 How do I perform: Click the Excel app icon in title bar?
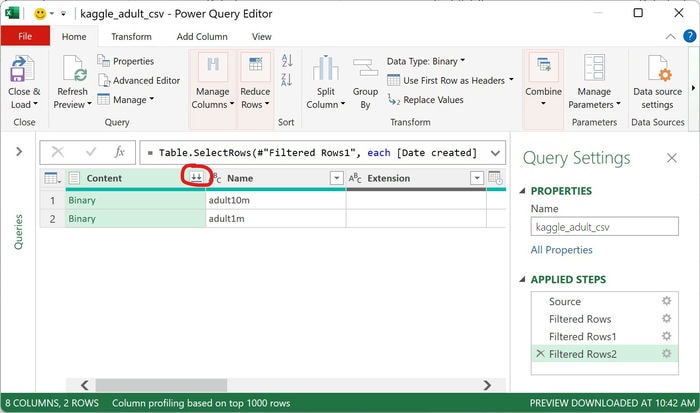(x=12, y=13)
